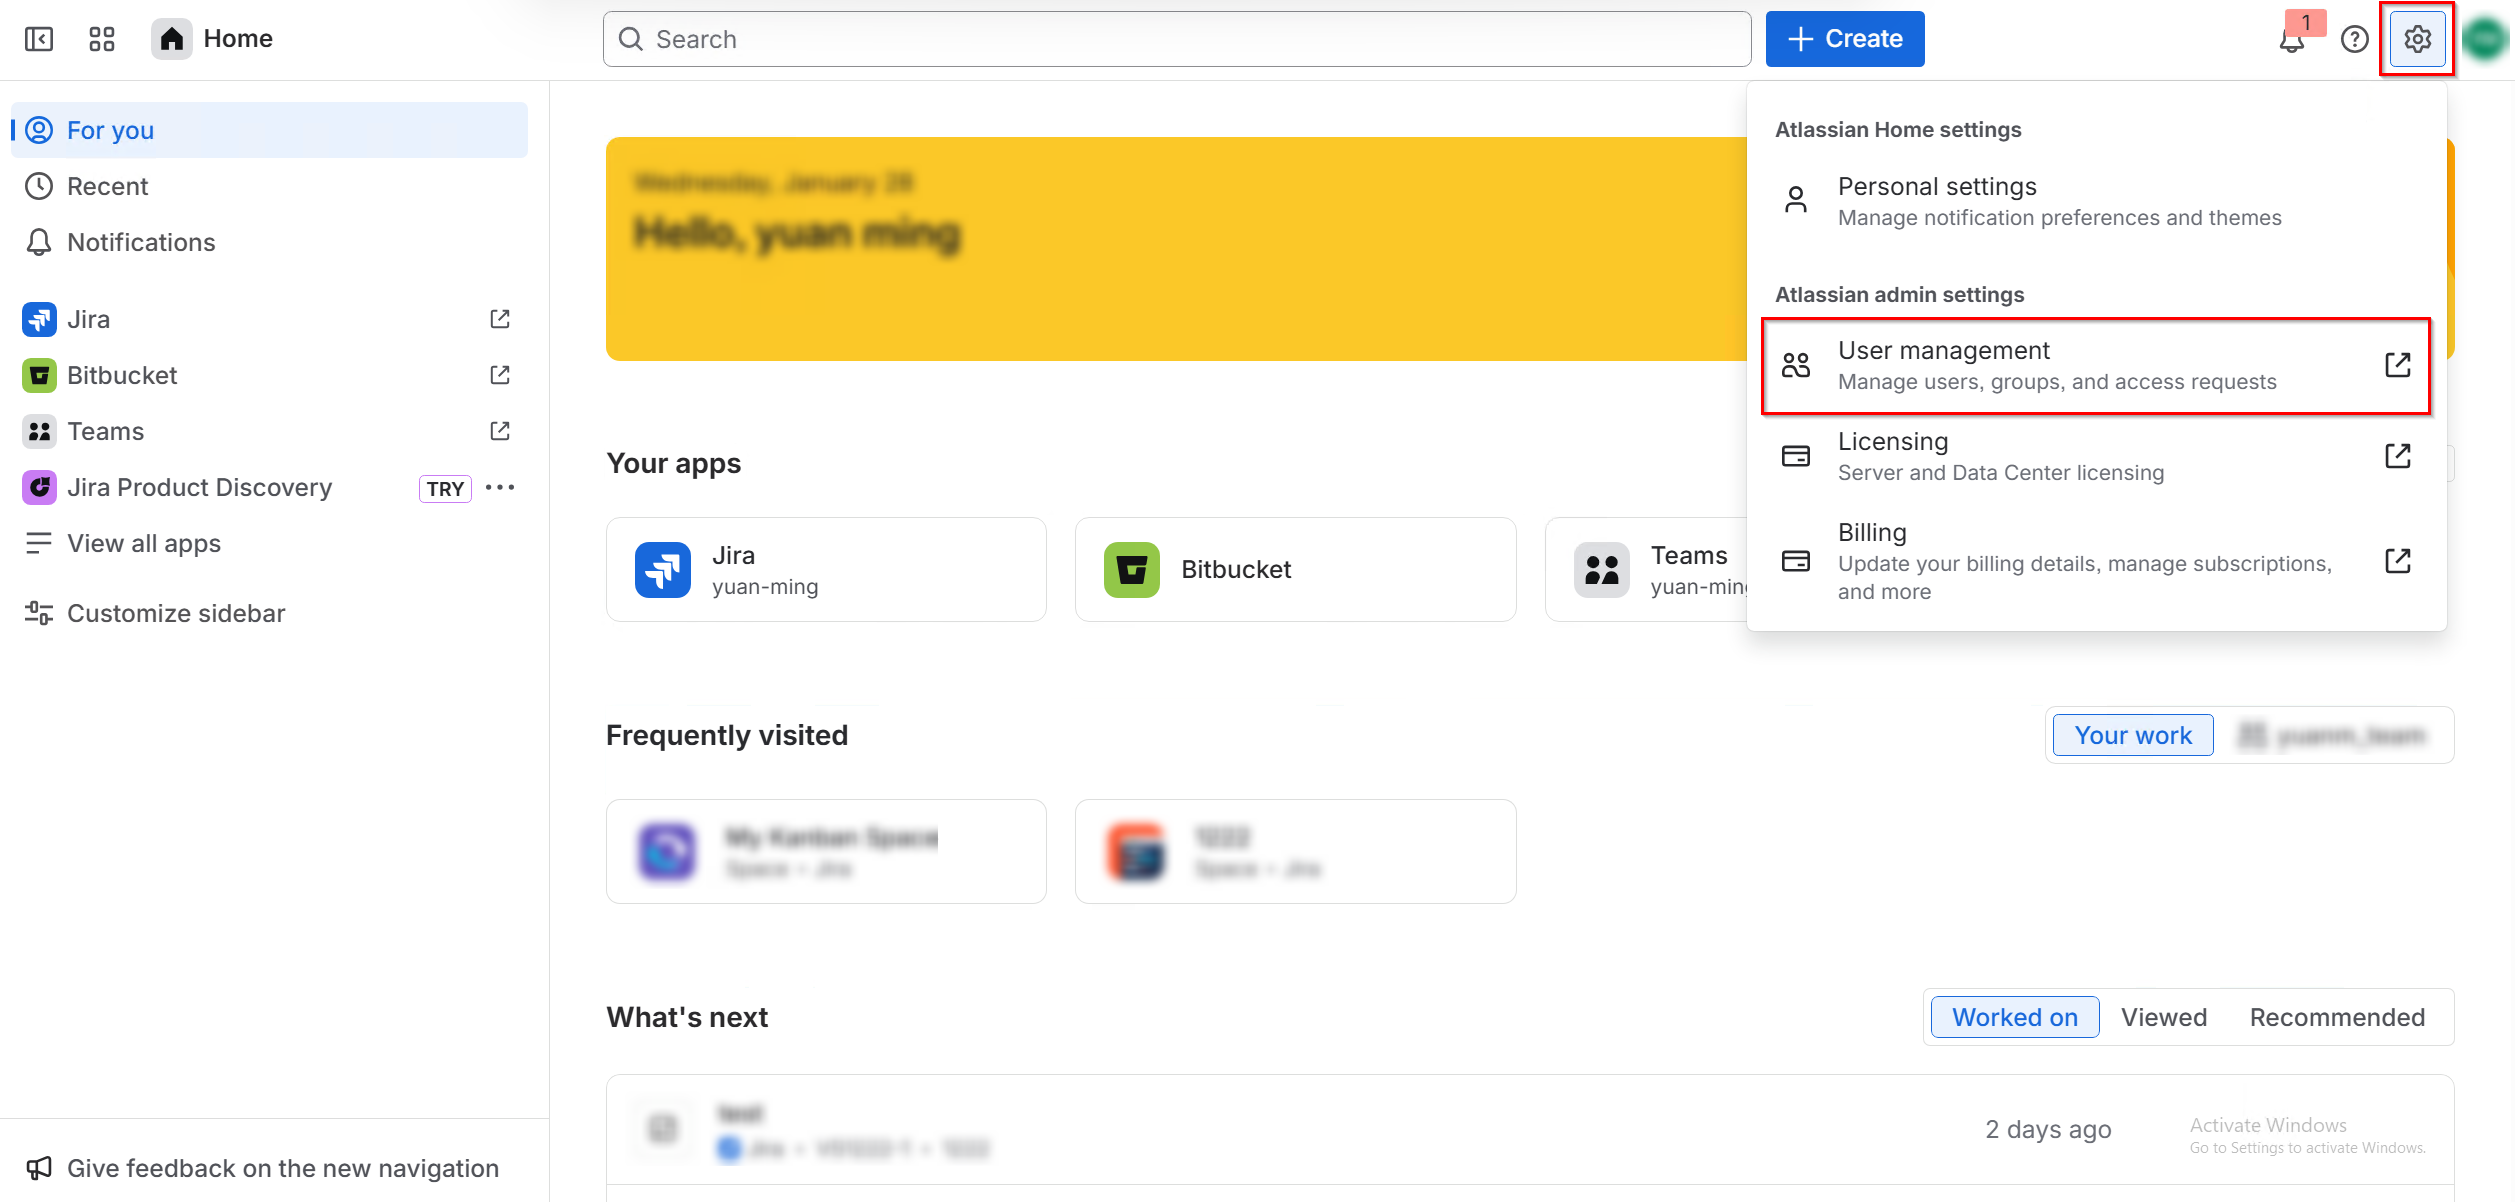The width and height of the screenshot is (2515, 1202).
Task: Collapse the navigation sidebar
Action: pos(39,38)
